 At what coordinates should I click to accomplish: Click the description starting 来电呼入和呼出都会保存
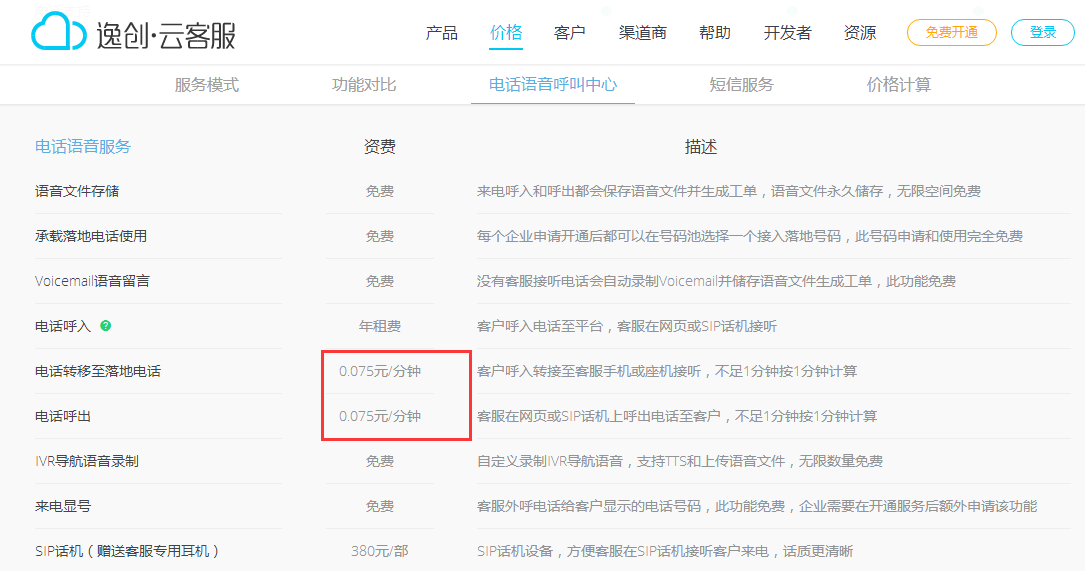729,191
